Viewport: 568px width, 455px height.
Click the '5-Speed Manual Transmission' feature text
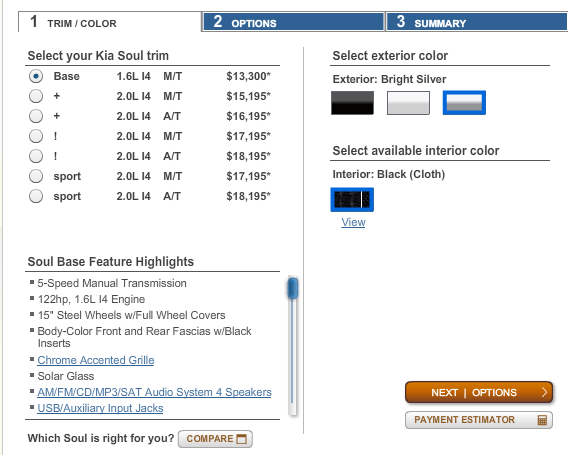coord(112,283)
